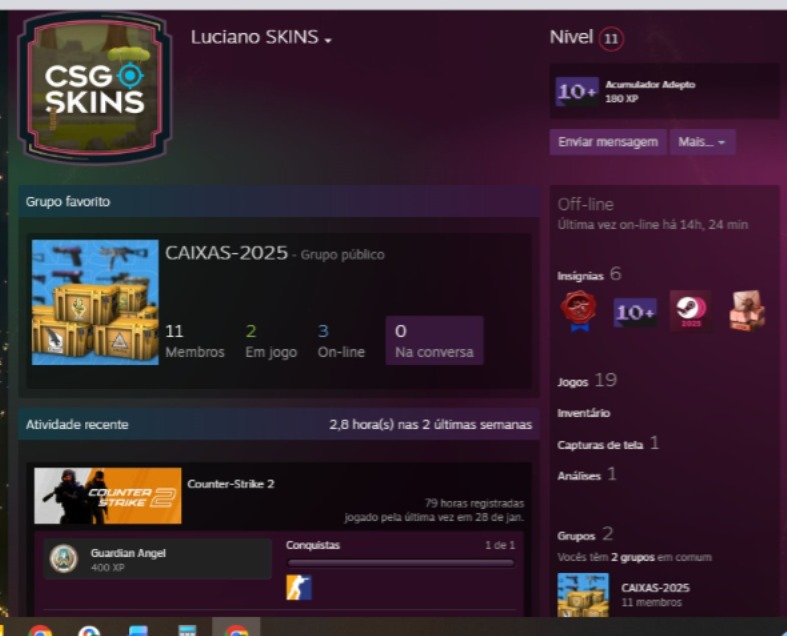Click the 2 Em jogo count
The height and width of the screenshot is (636, 787).
coord(271,341)
